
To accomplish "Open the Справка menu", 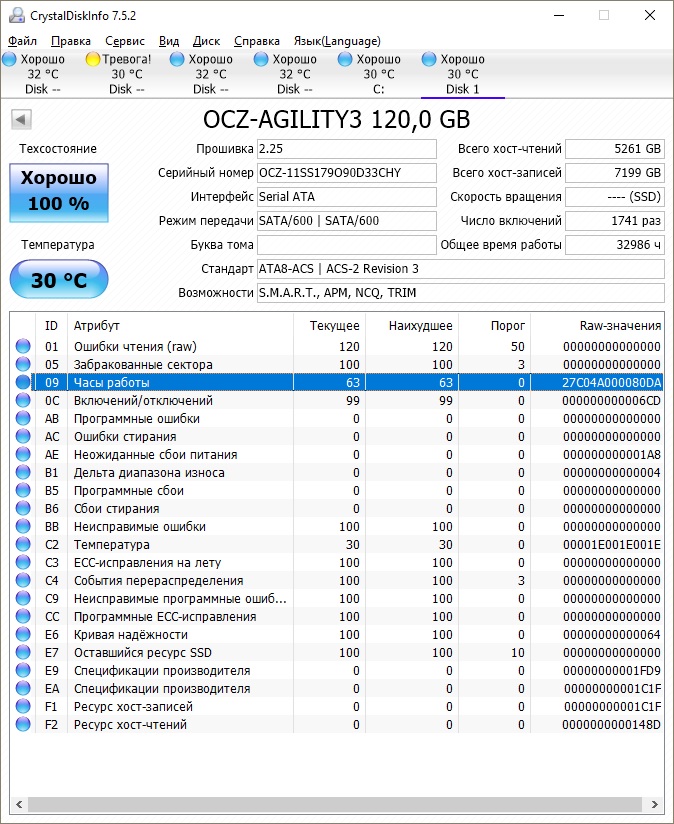I will 257,41.
